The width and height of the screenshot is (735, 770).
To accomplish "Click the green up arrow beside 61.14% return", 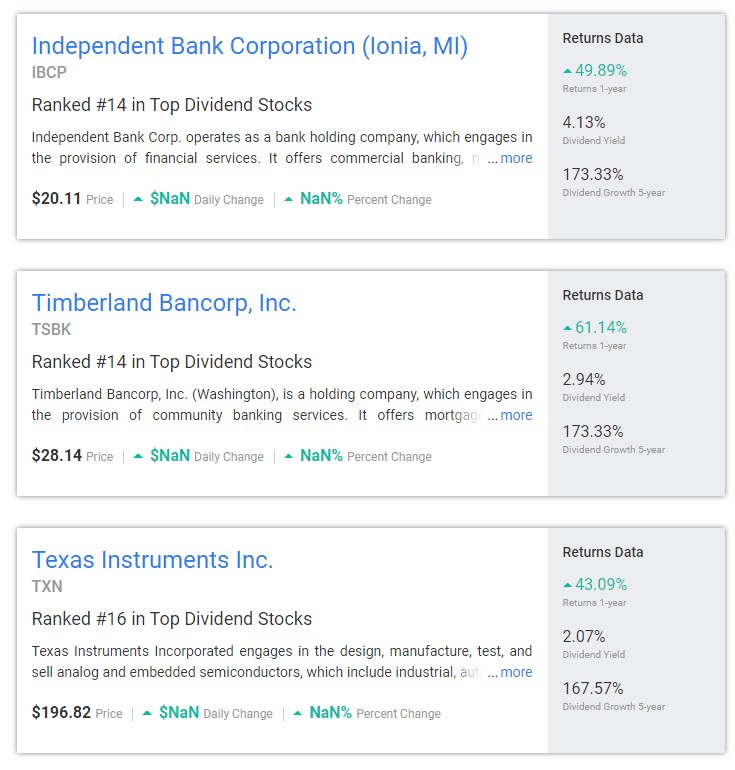I will coord(568,328).
